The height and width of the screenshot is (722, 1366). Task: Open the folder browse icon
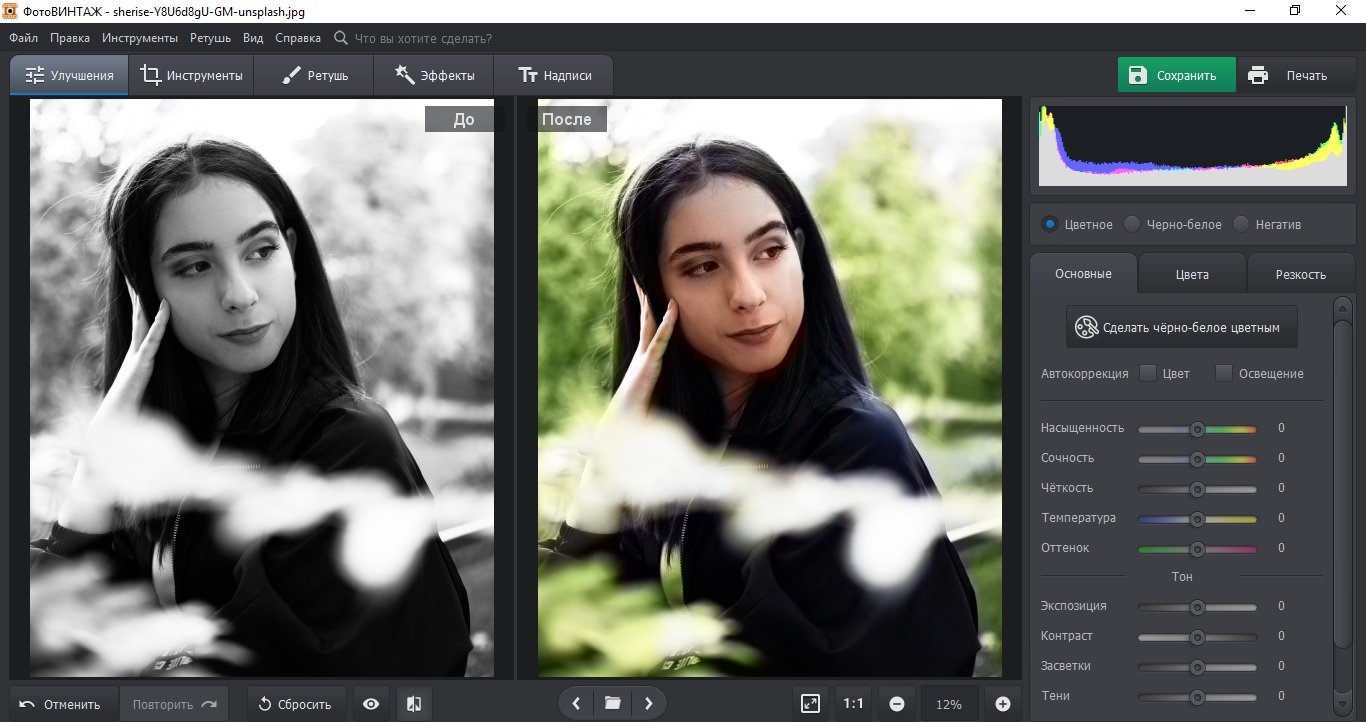613,704
